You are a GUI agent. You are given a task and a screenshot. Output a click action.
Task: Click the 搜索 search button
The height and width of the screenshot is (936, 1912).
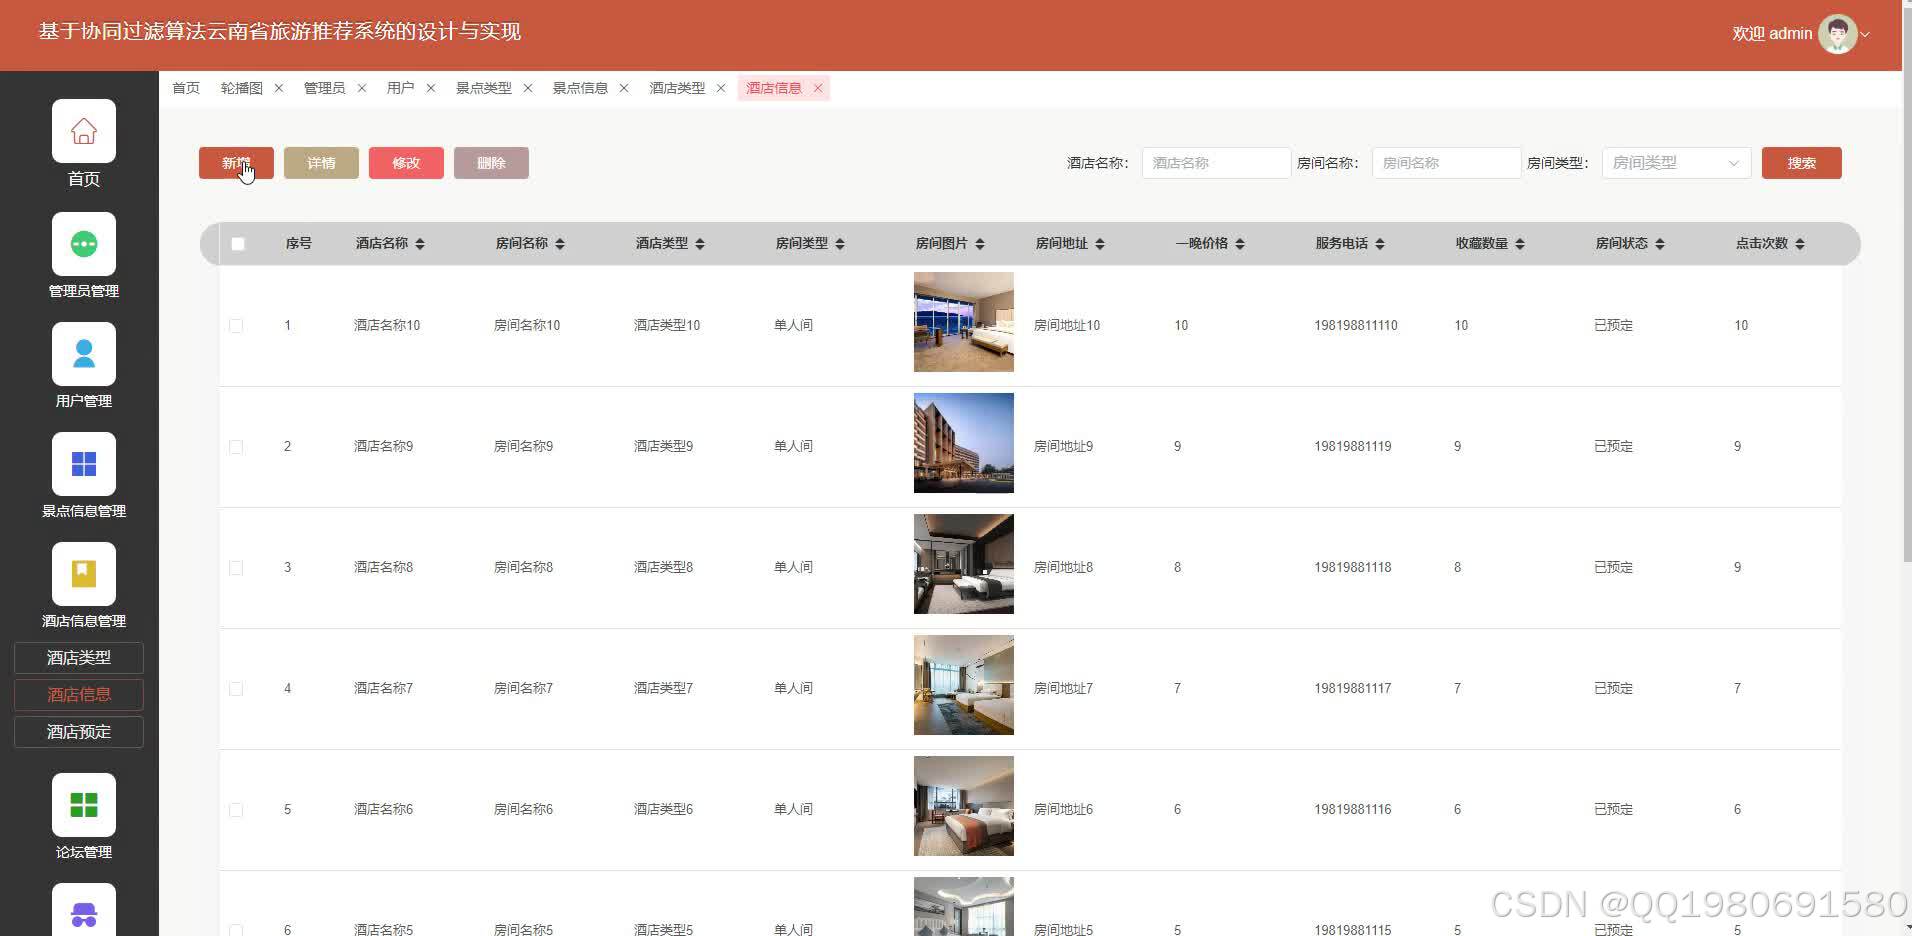[1801, 163]
